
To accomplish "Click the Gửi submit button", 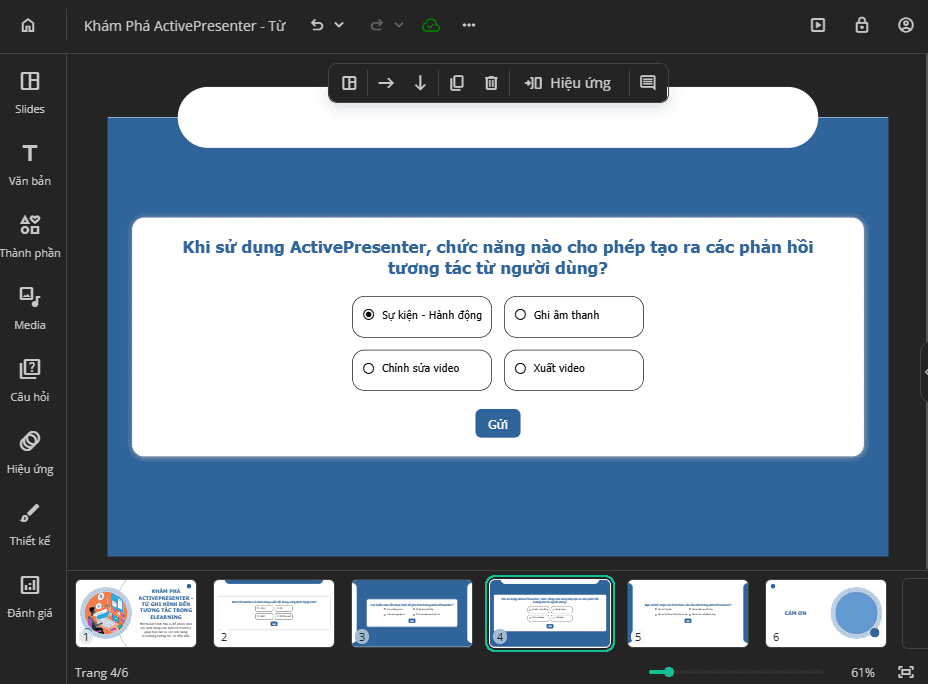I will [498, 424].
